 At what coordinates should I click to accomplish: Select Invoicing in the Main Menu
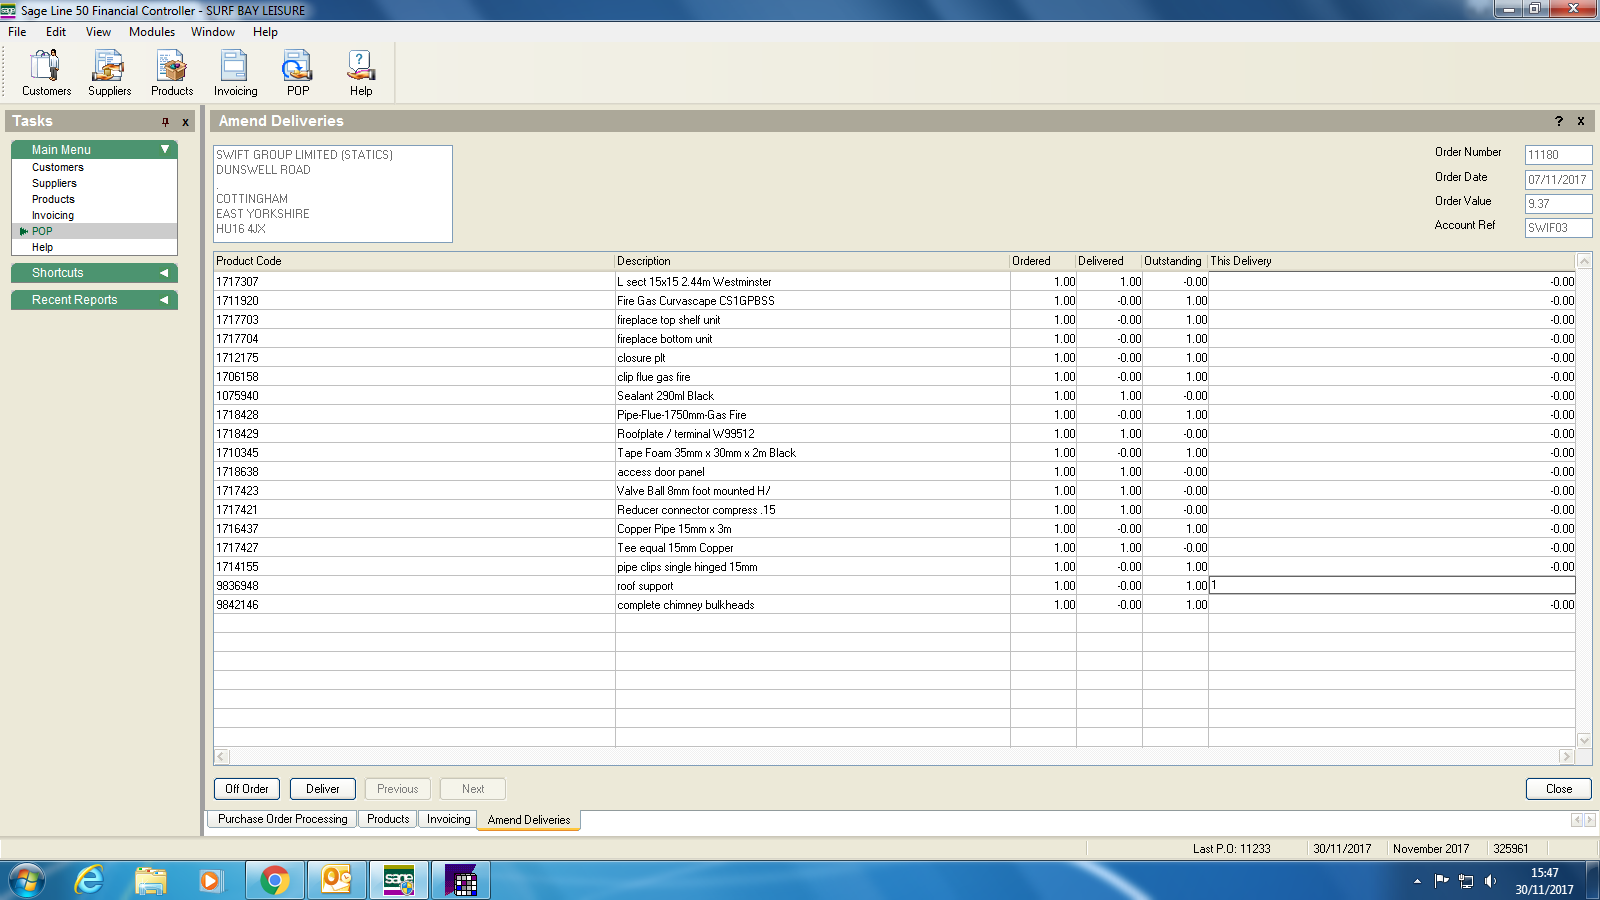pyautogui.click(x=53, y=215)
